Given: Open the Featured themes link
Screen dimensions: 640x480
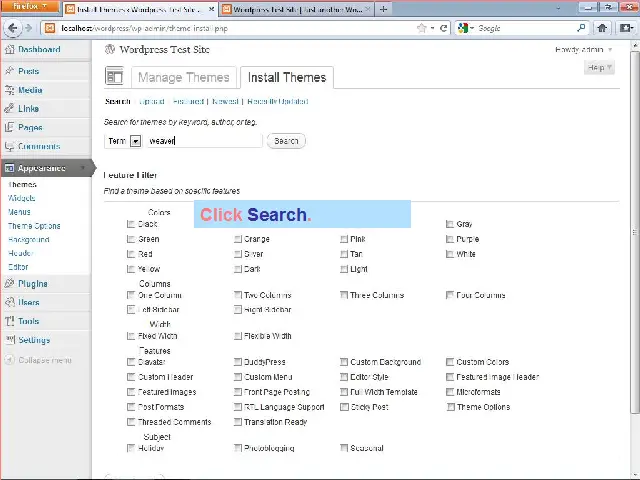Looking at the screenshot, I should [188, 101].
